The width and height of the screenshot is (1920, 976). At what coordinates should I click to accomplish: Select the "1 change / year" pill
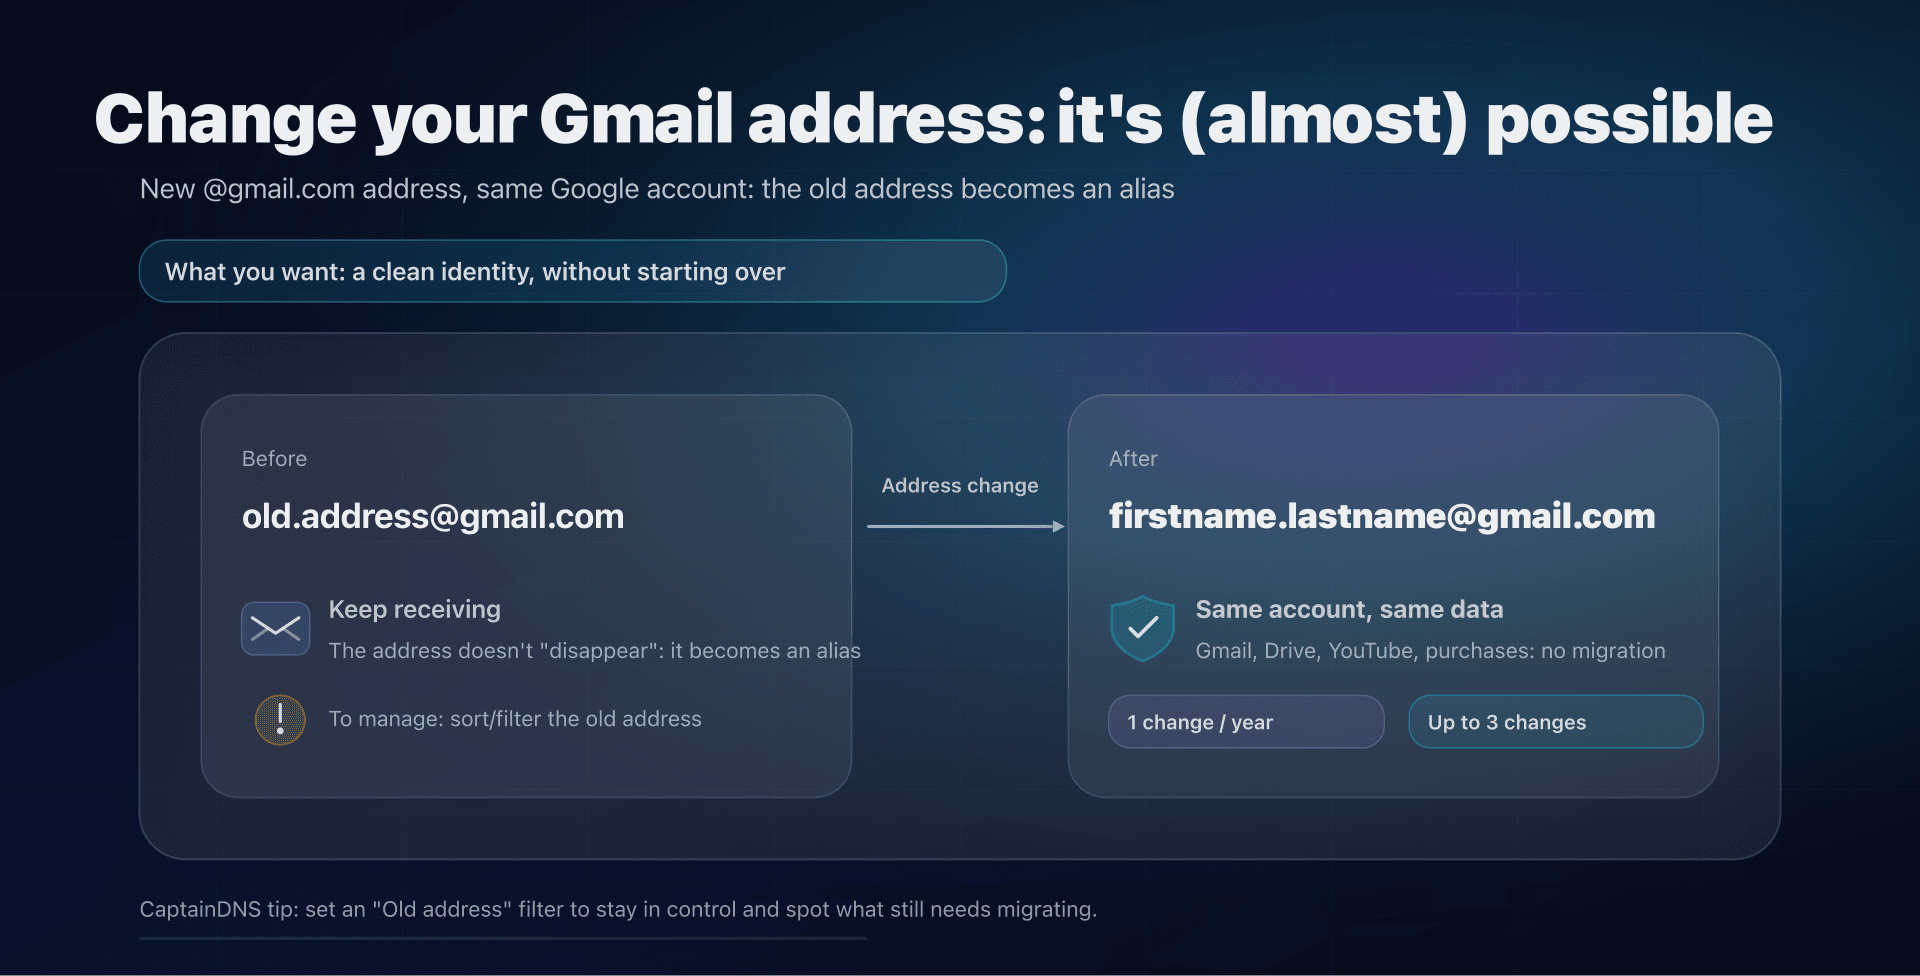[1245, 722]
